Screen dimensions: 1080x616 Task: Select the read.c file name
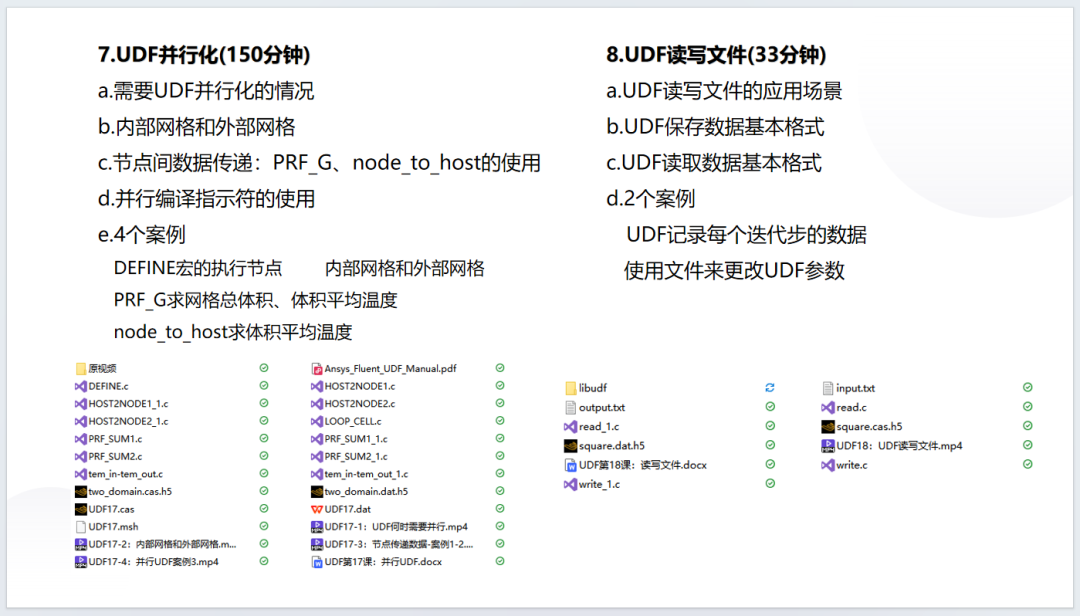pos(851,407)
